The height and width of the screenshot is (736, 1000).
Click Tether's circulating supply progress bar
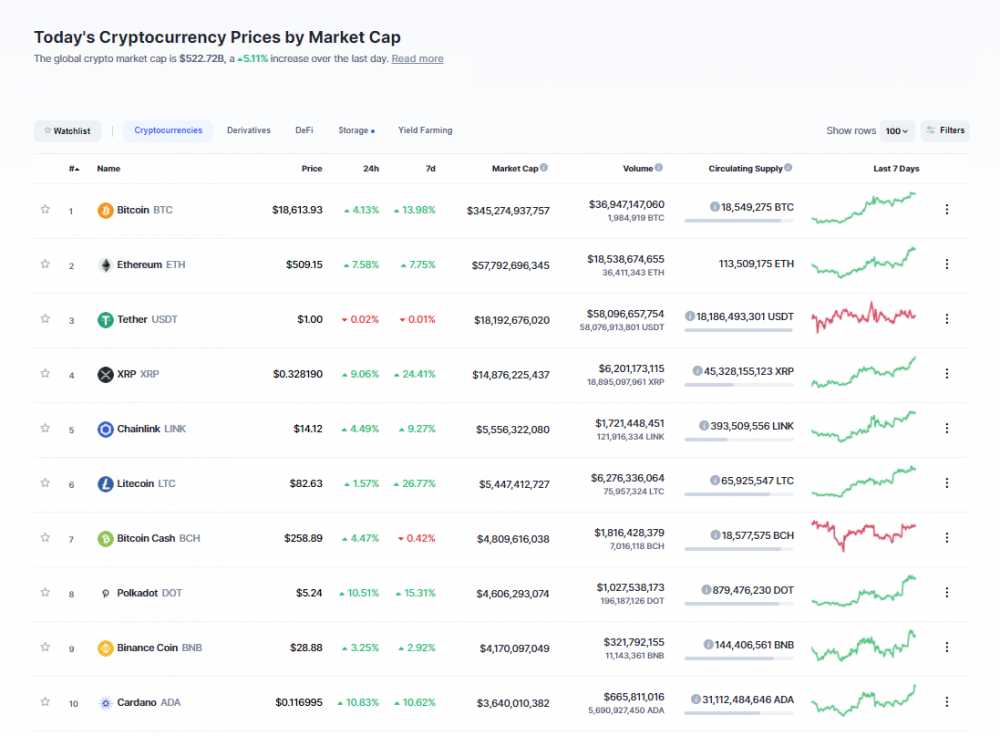click(739, 330)
